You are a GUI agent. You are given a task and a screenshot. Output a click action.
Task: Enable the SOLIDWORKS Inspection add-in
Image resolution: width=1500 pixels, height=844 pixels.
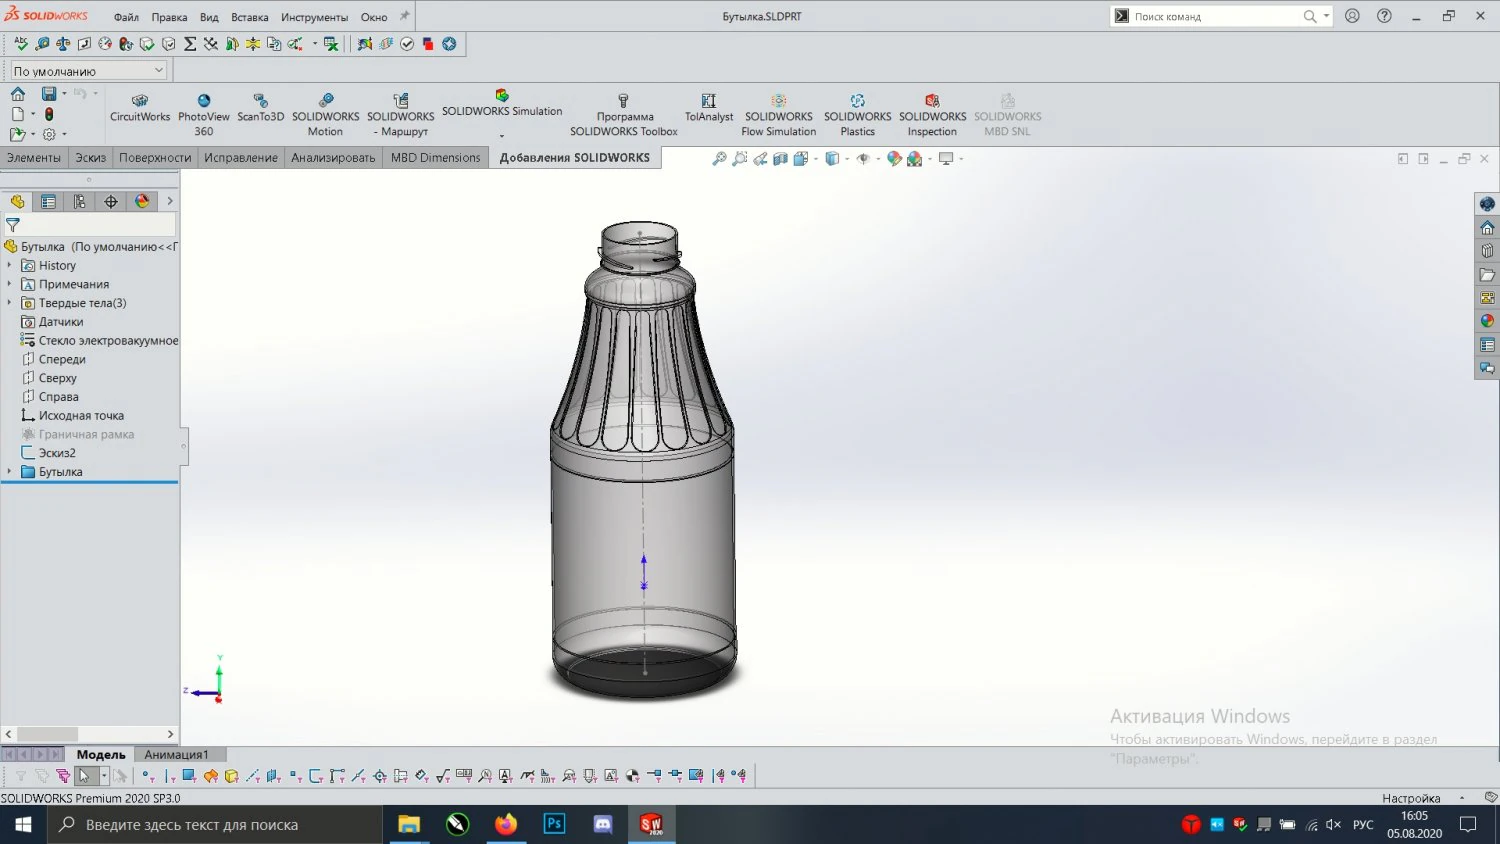932,115
